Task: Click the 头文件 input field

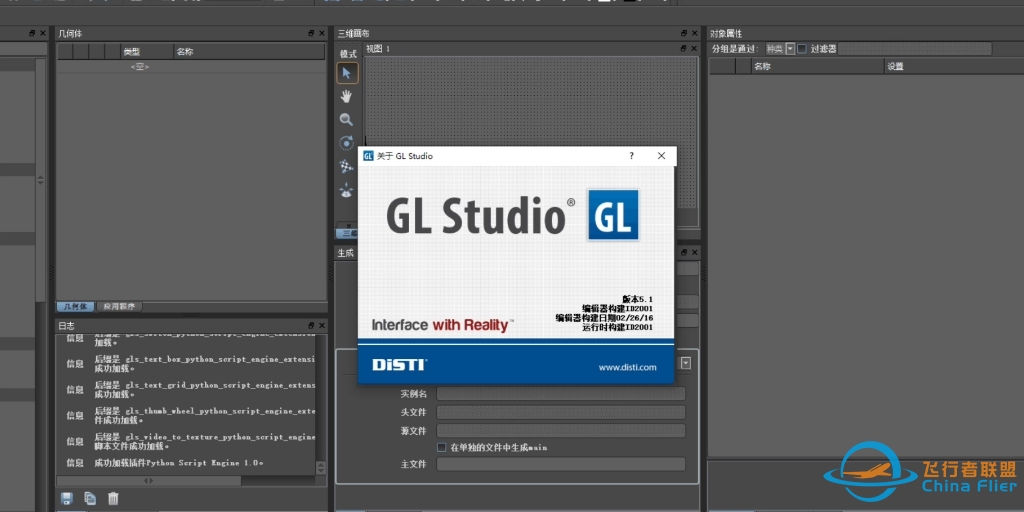Action: tap(561, 413)
